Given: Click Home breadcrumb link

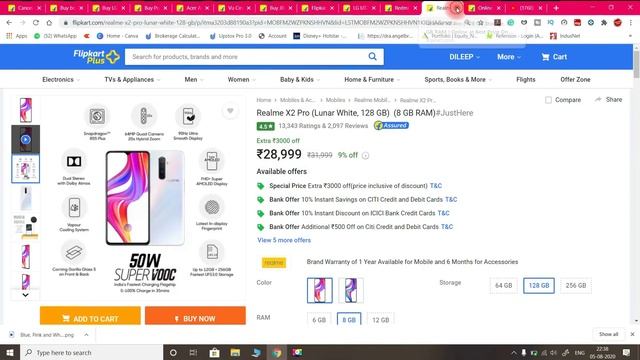Looking at the screenshot, I should [x=264, y=100].
